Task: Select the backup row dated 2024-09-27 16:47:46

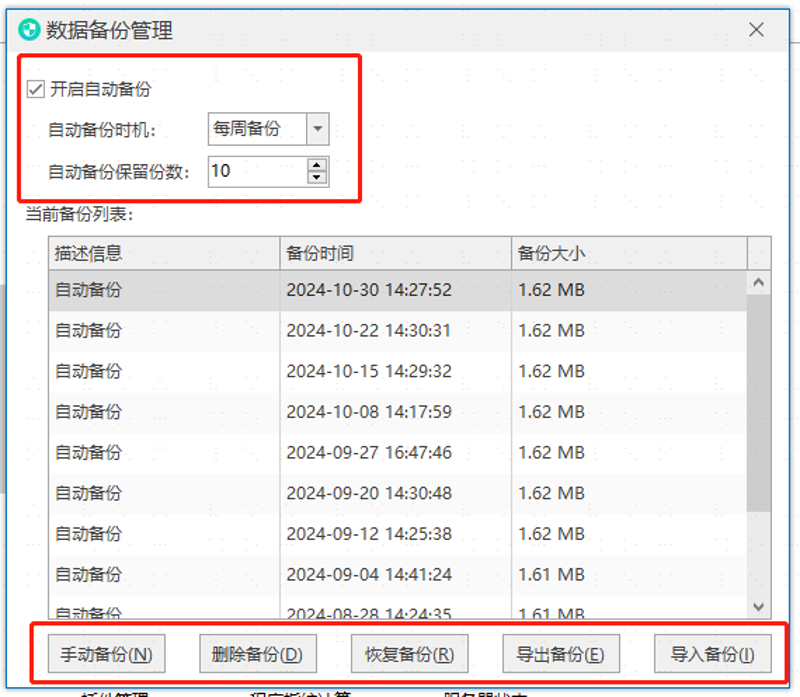Action: click(397, 453)
